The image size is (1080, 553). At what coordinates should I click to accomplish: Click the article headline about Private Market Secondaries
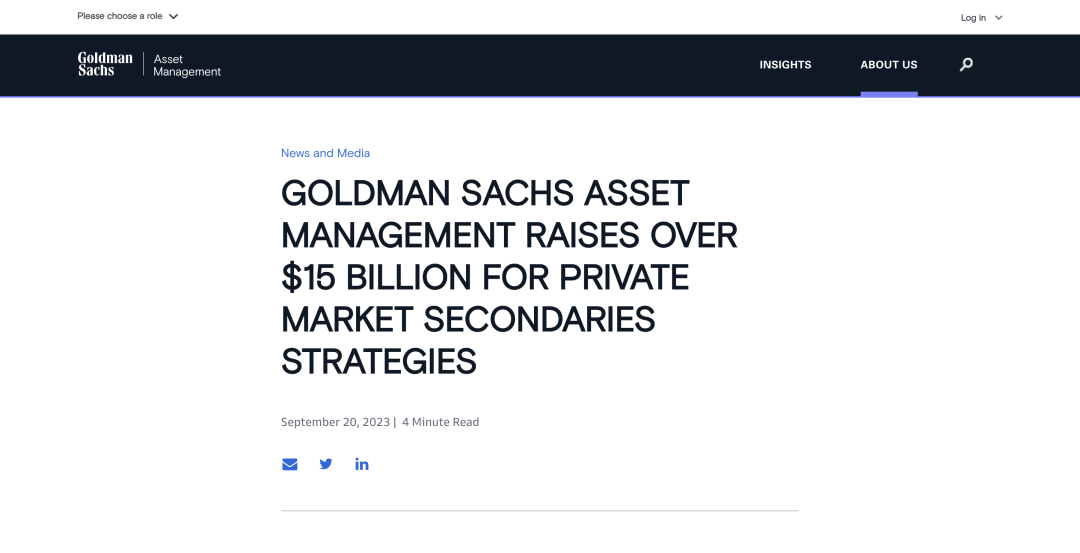509,277
